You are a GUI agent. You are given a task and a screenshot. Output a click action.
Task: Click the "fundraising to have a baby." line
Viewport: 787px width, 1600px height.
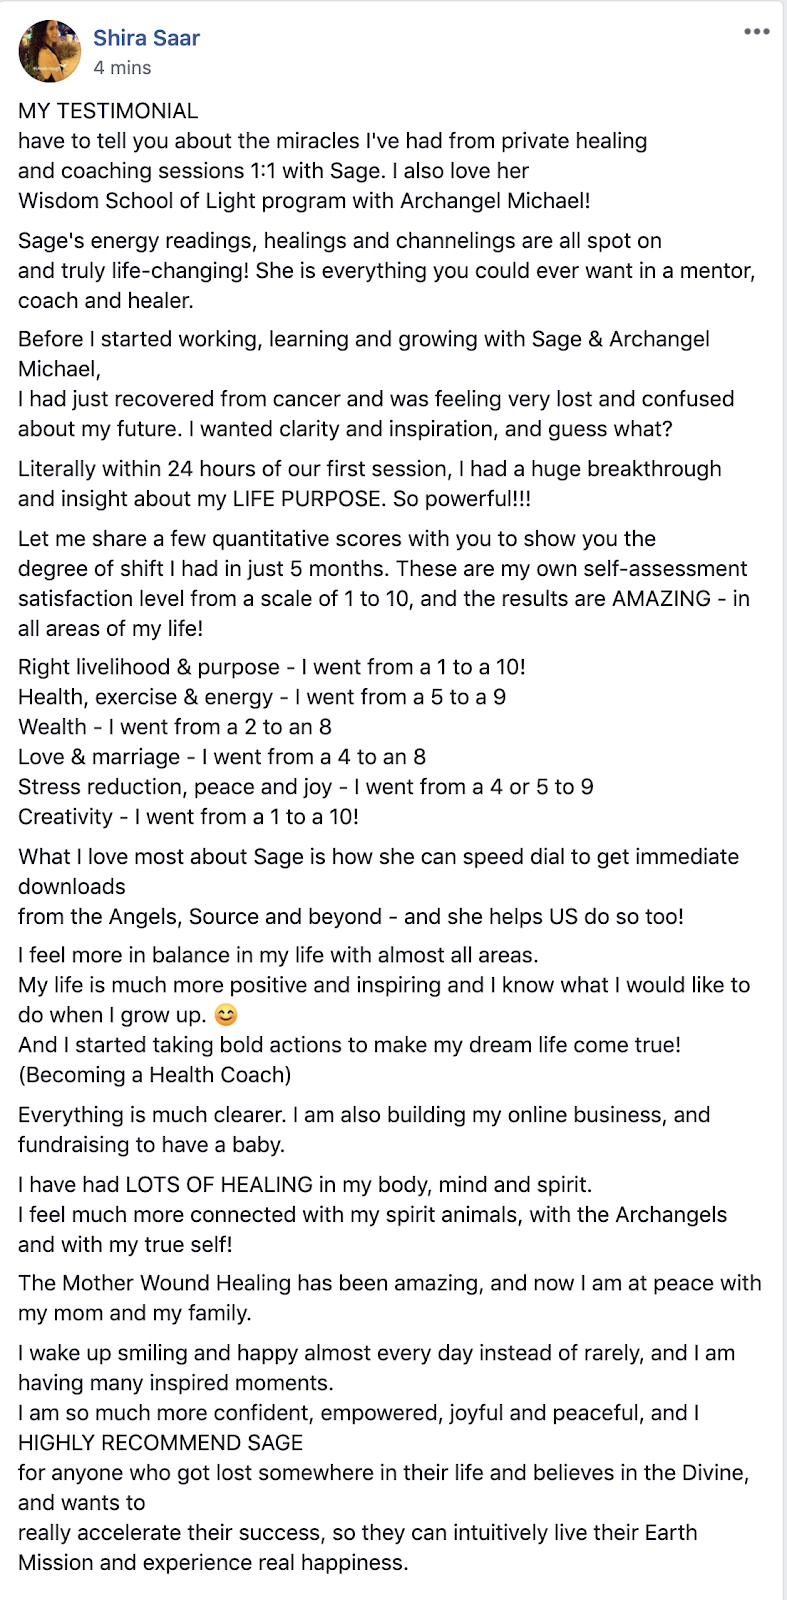tap(151, 1145)
